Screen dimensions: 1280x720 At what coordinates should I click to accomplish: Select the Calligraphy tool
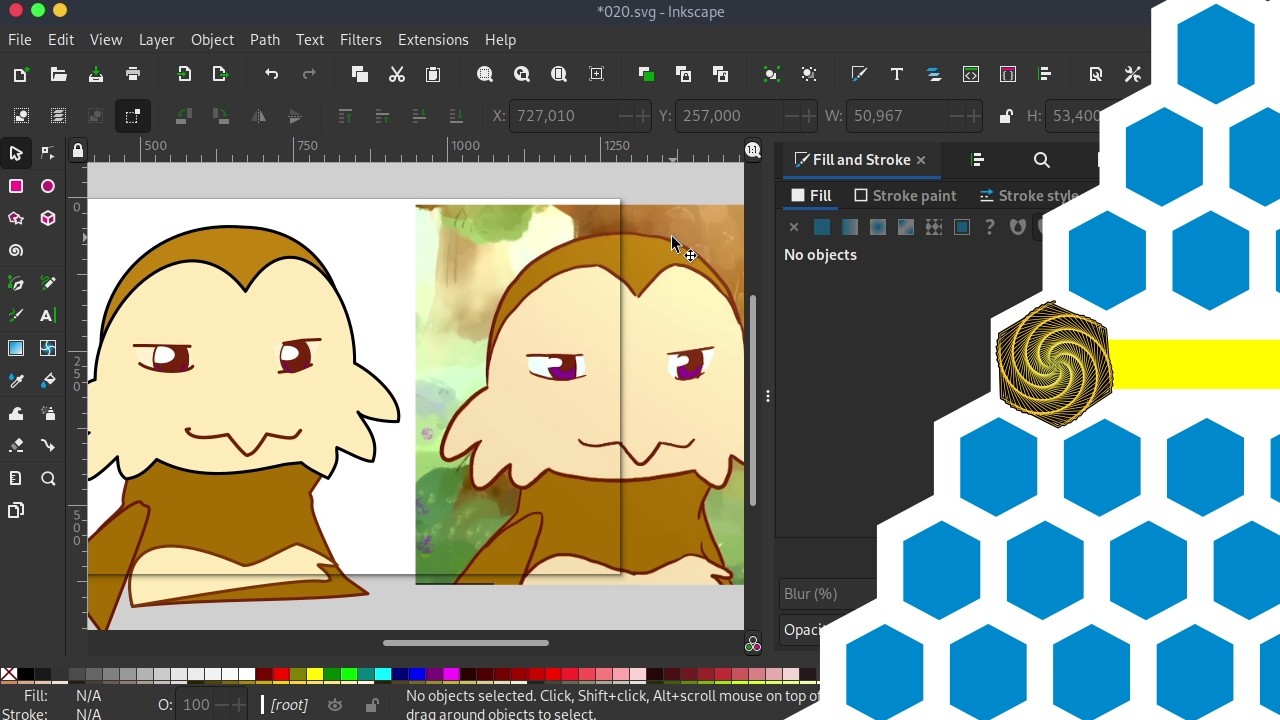[x=16, y=316]
